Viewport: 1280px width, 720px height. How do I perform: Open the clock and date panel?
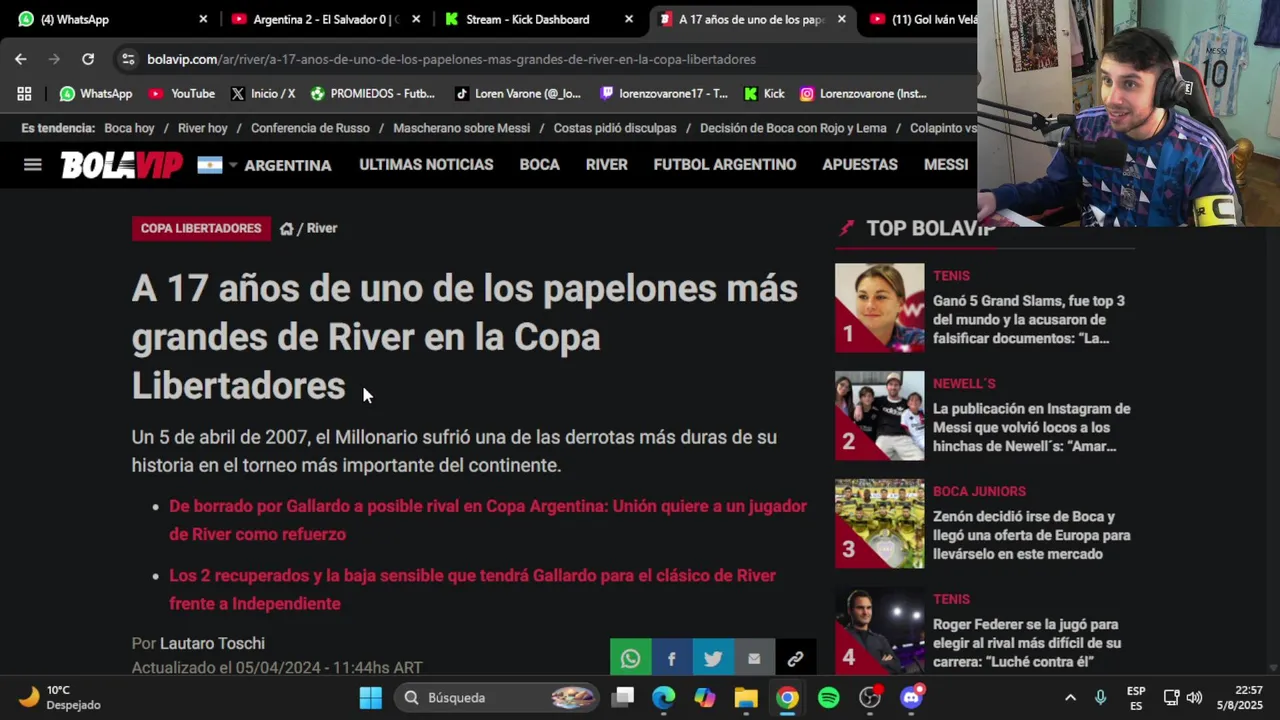[1240, 697]
